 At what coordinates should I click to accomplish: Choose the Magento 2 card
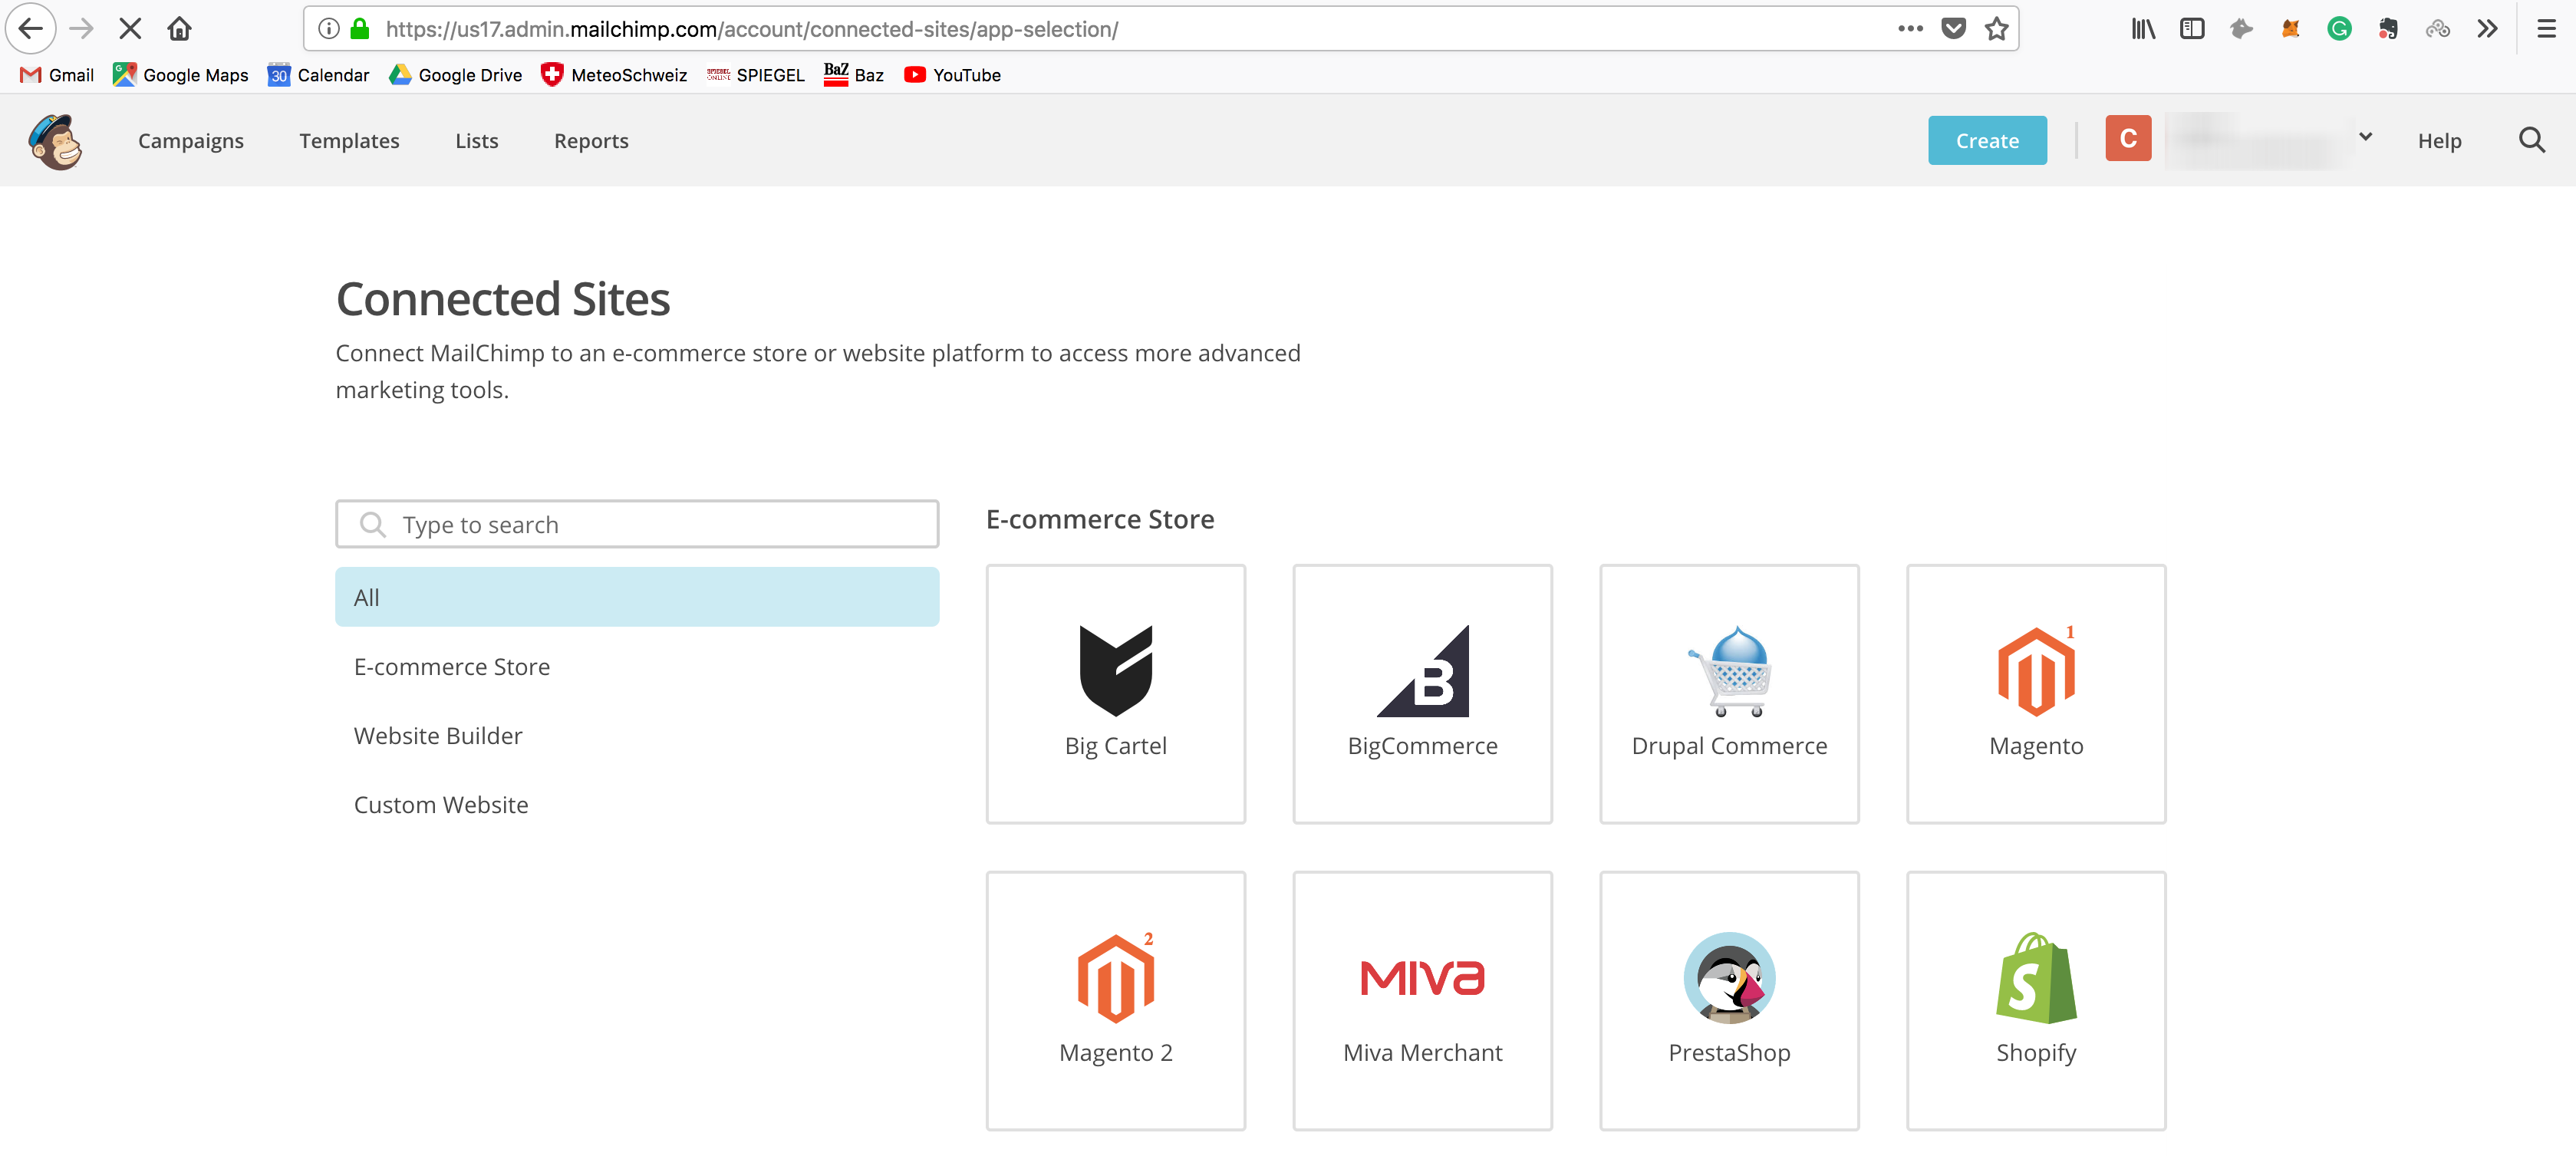pos(1116,1001)
